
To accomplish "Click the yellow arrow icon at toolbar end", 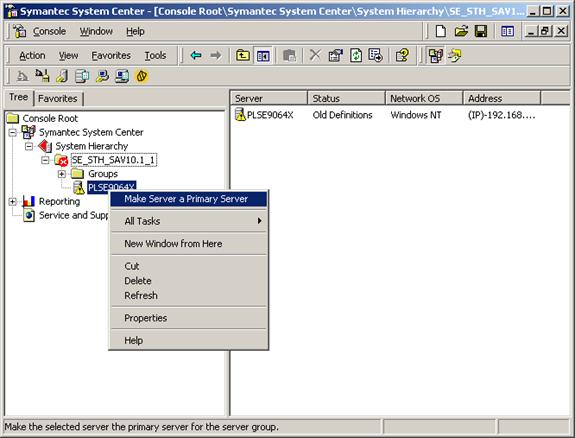I will coord(455,55).
